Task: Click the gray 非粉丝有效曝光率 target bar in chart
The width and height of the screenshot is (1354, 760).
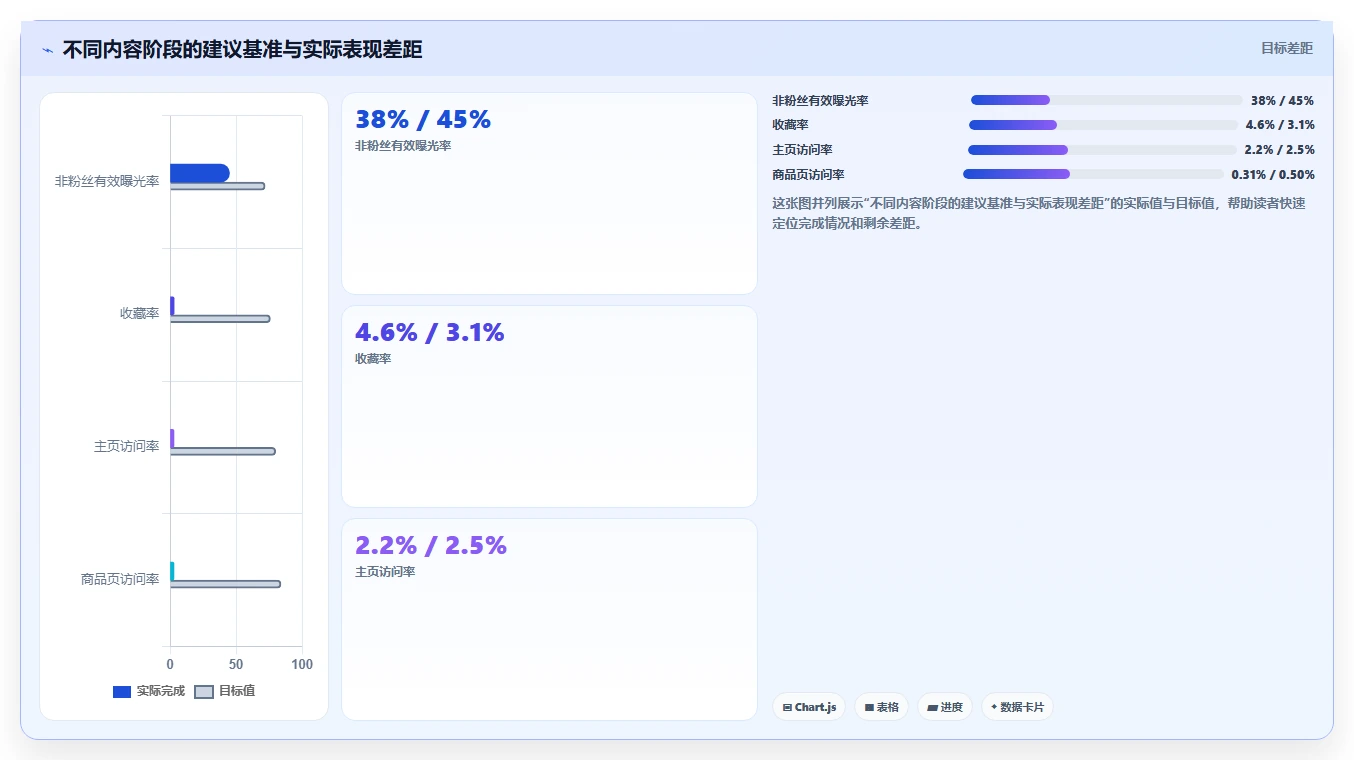Action: [217, 186]
